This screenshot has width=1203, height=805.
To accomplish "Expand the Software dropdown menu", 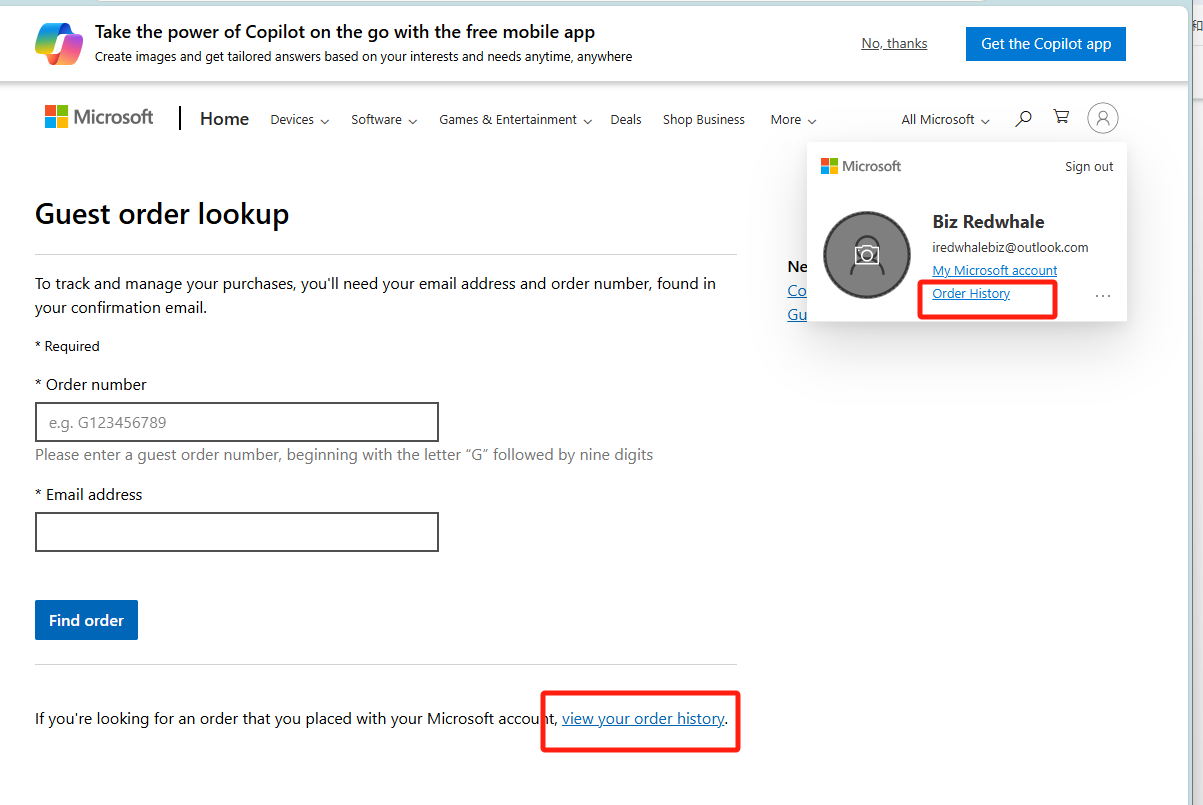I will click(x=384, y=120).
